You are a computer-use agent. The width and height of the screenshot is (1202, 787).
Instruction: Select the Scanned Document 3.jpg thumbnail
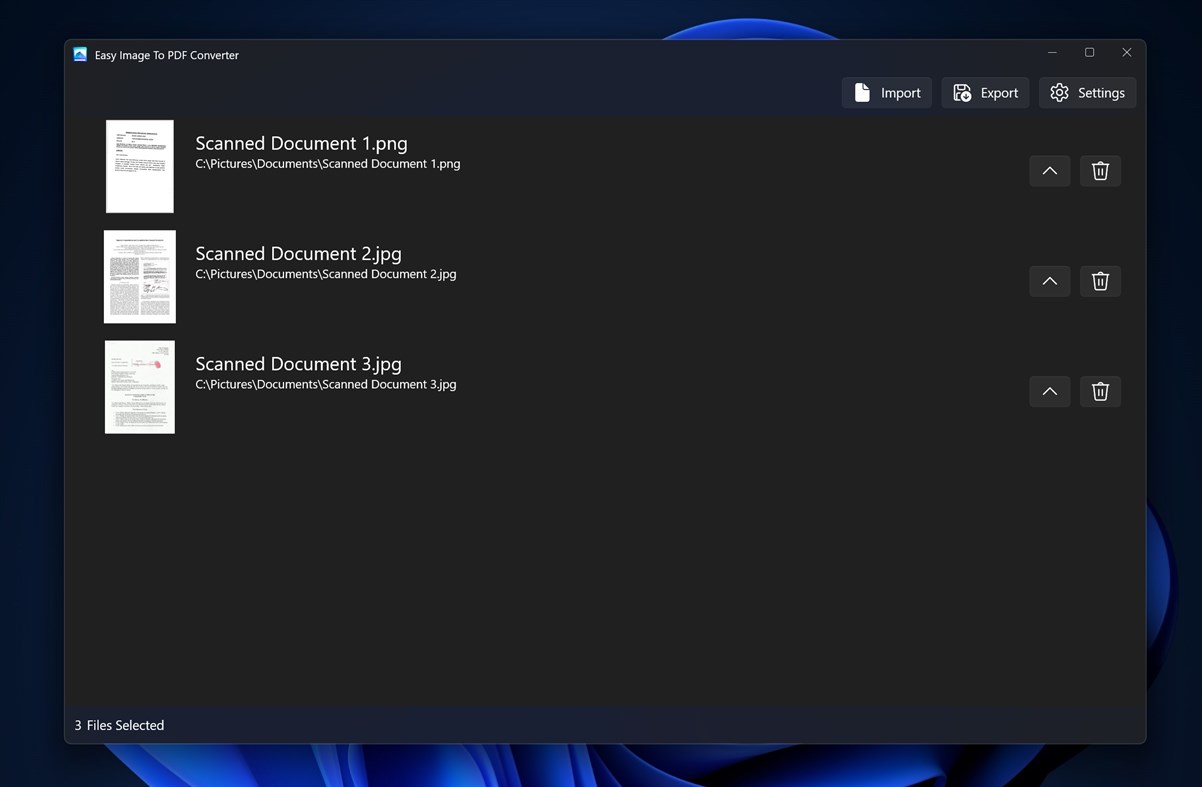click(140, 387)
